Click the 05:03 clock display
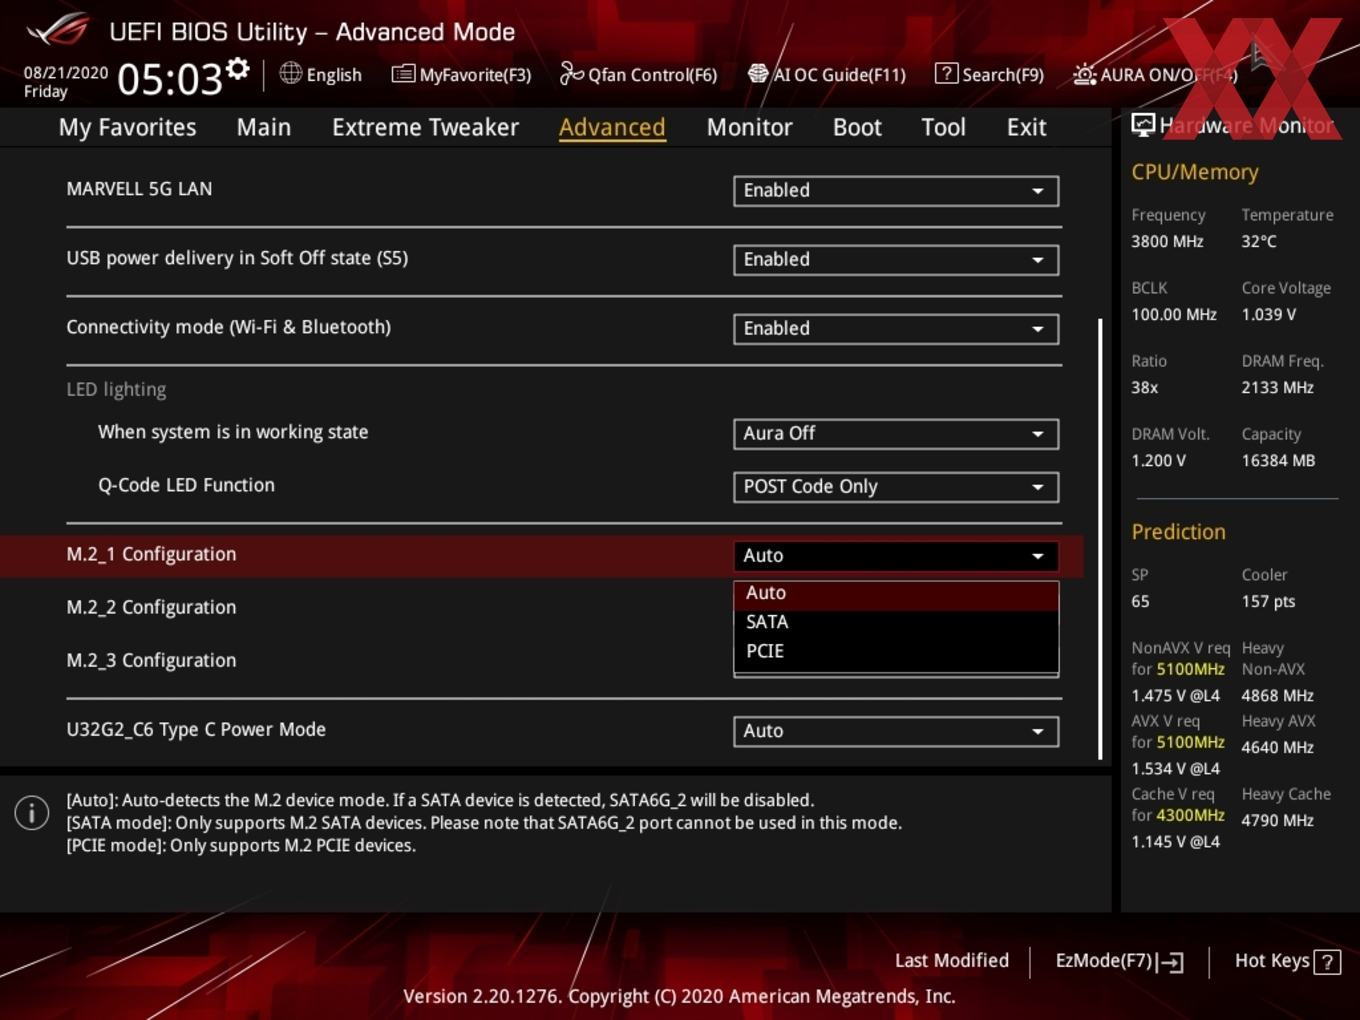 point(169,78)
